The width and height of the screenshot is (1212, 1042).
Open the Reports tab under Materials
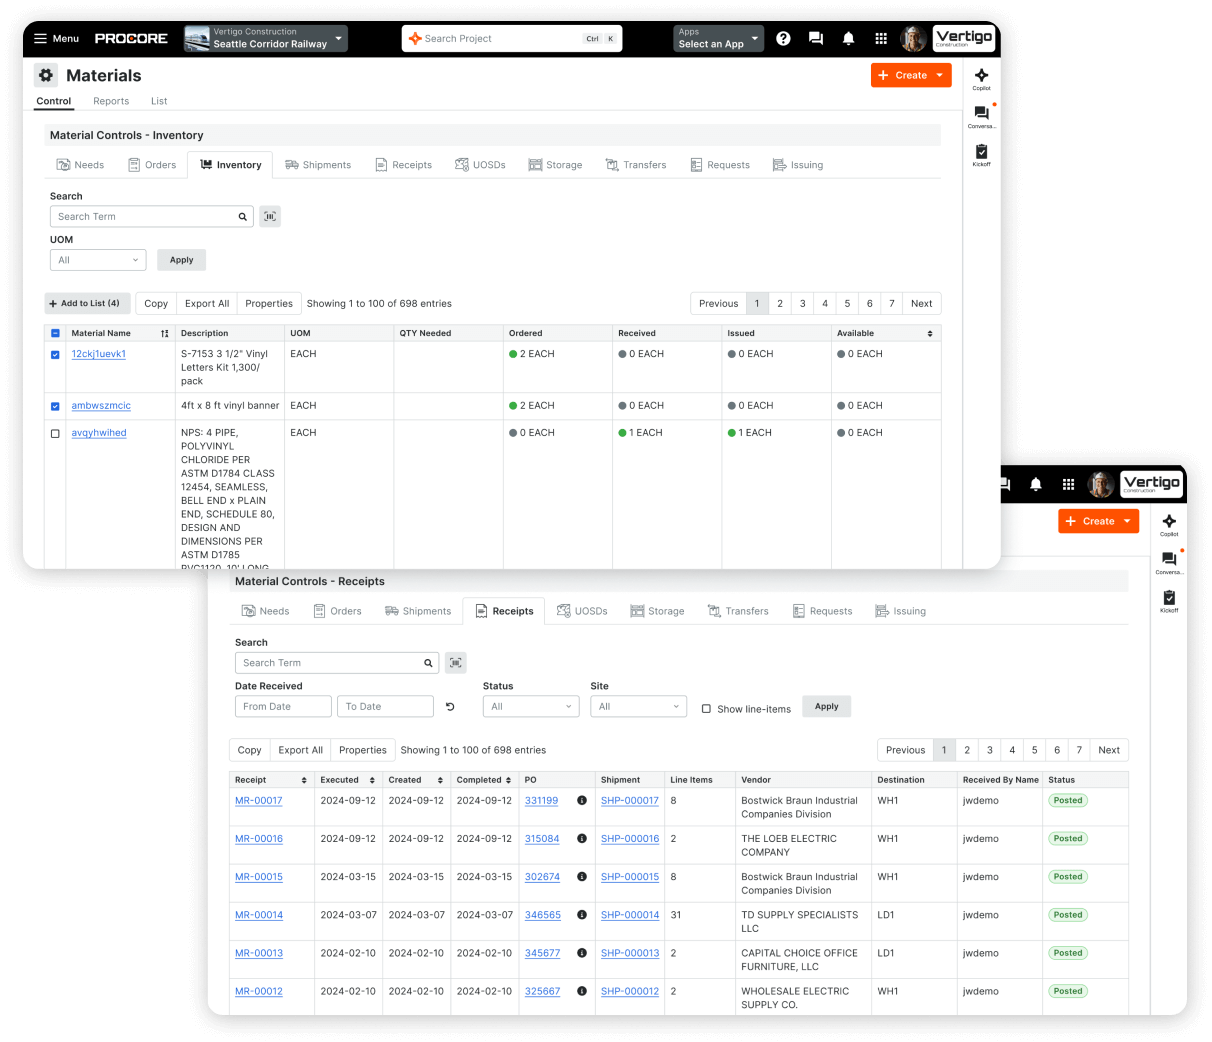[111, 101]
